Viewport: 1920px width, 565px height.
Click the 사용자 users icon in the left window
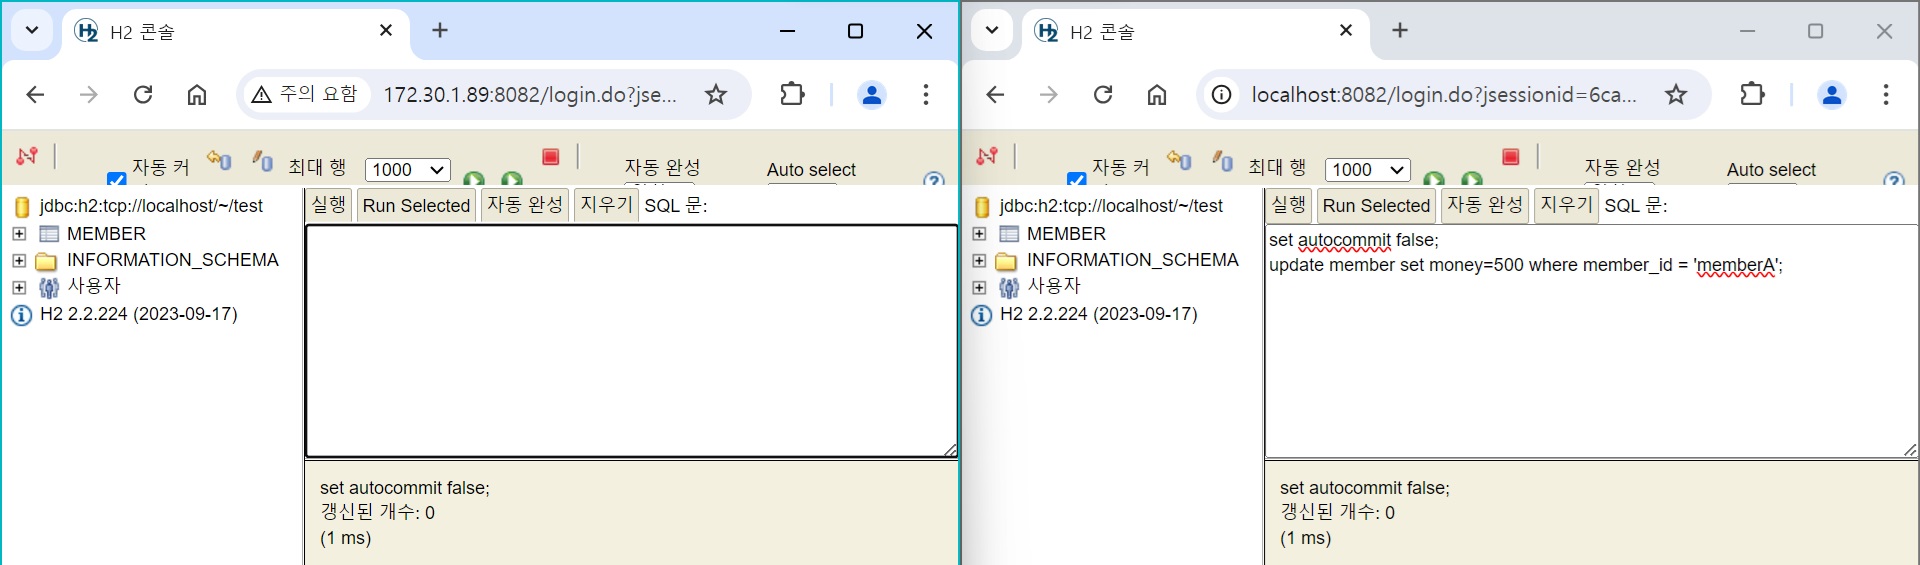coord(49,288)
